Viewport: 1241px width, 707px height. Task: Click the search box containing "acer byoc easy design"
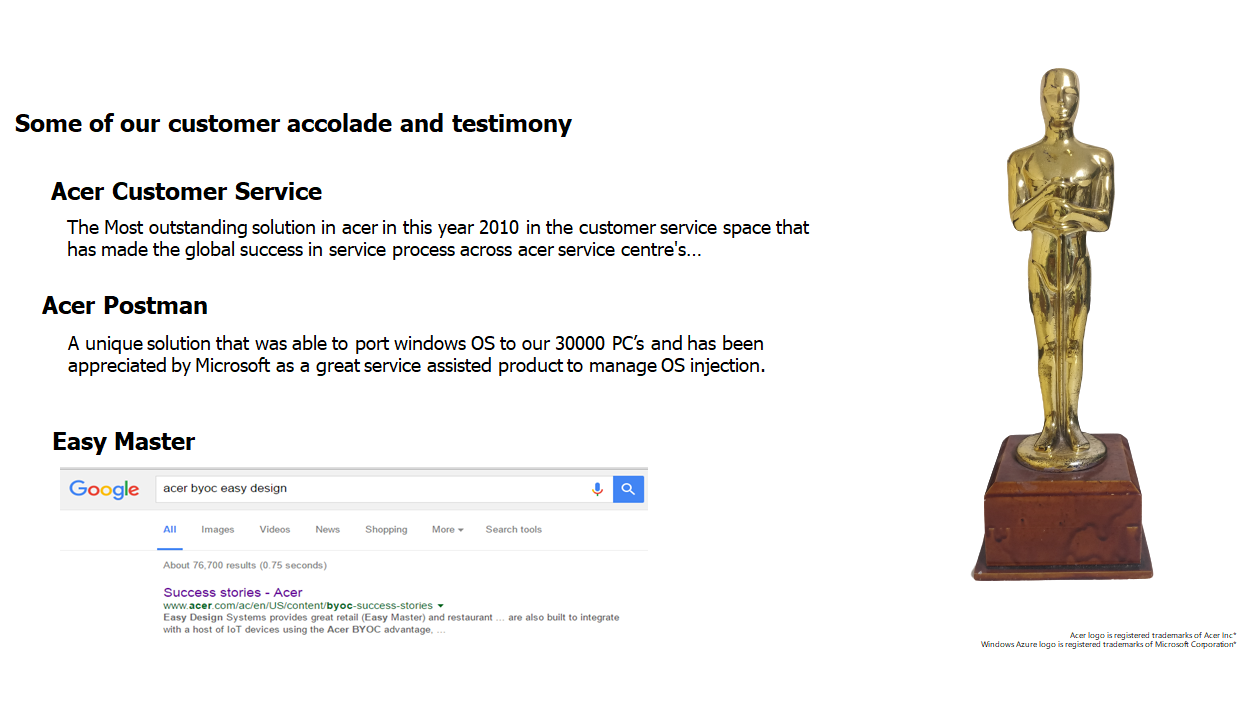[x=383, y=489]
